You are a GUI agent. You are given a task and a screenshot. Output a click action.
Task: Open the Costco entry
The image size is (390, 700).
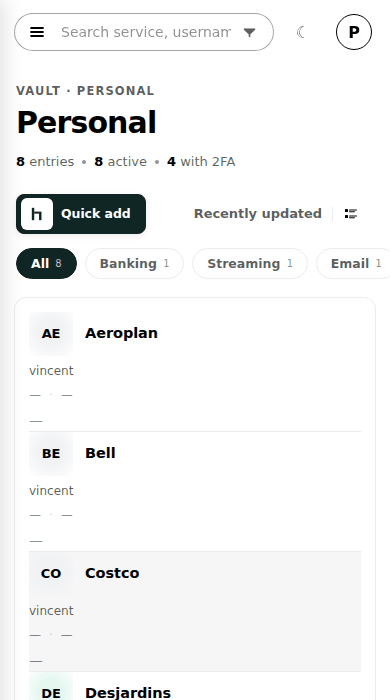(x=195, y=612)
